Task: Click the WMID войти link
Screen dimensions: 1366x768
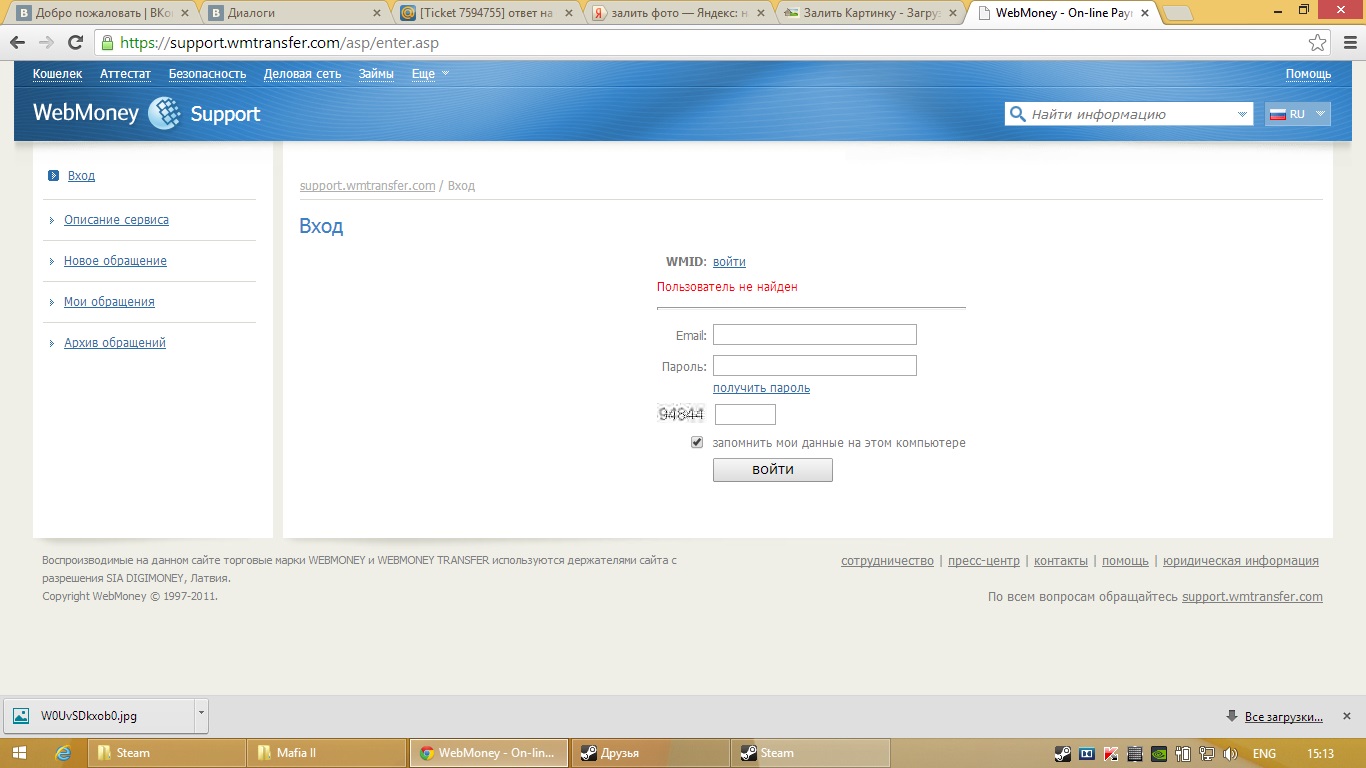Action: click(729, 262)
